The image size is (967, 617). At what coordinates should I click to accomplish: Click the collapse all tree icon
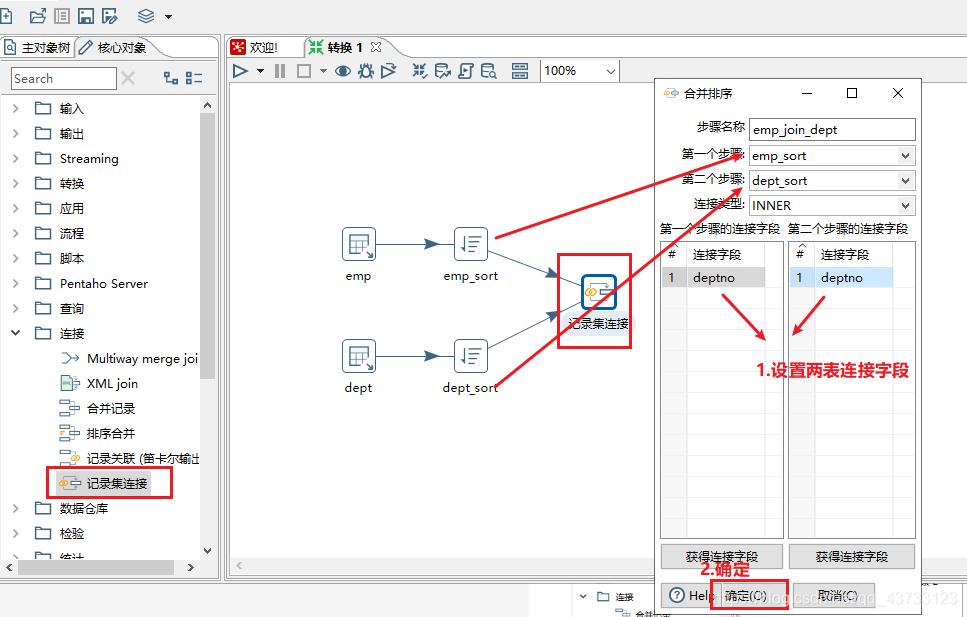pos(194,78)
